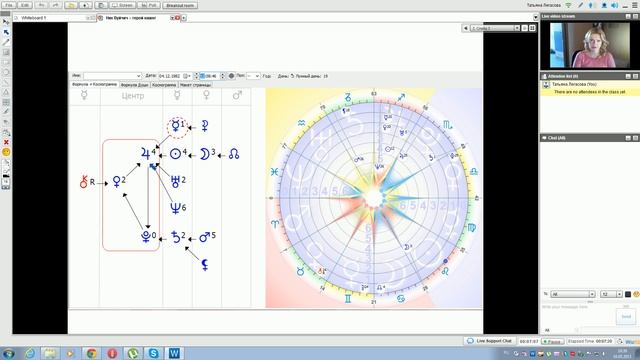Click the Pluto symbol in the center box
Viewport: 640px width, 360px height.
tap(146, 236)
